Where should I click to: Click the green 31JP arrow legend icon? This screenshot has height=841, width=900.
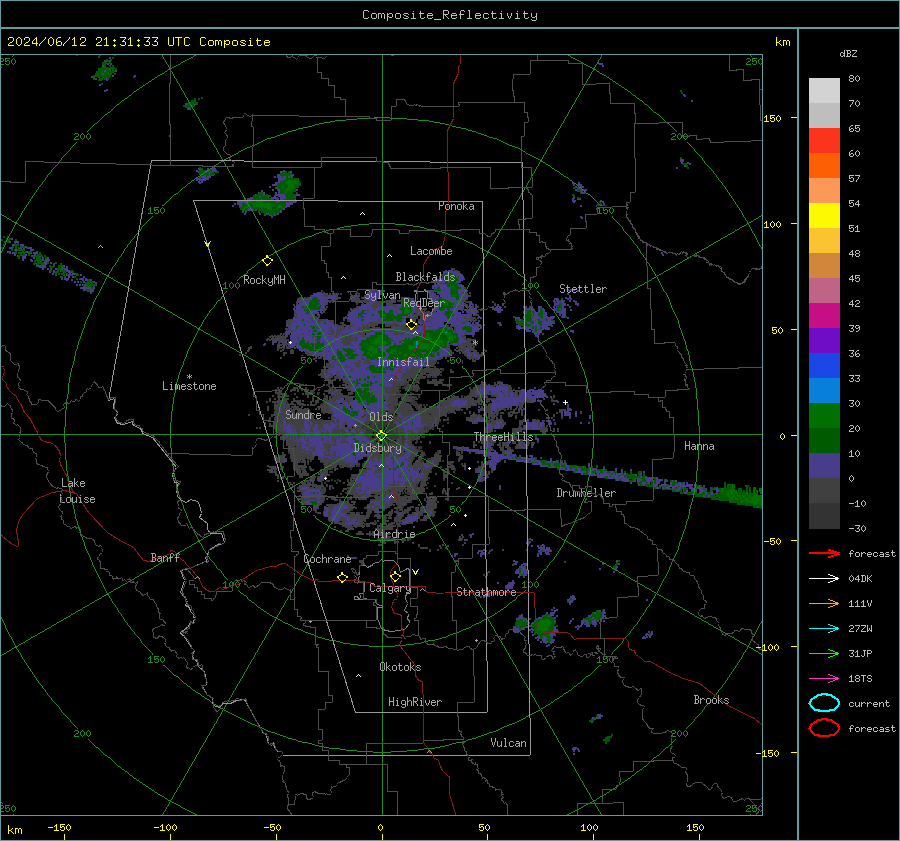[824, 653]
